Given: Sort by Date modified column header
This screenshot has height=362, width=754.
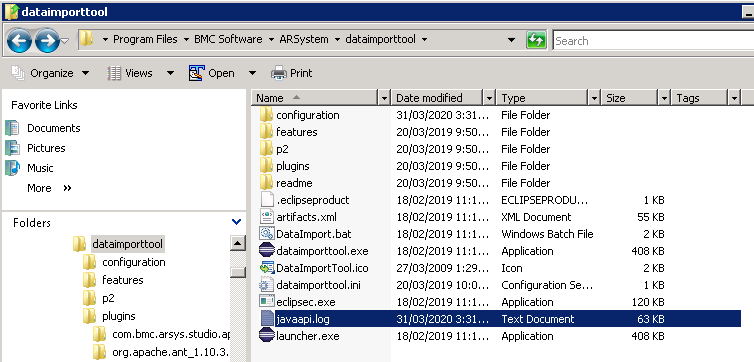Looking at the screenshot, I should pyautogui.click(x=436, y=98).
